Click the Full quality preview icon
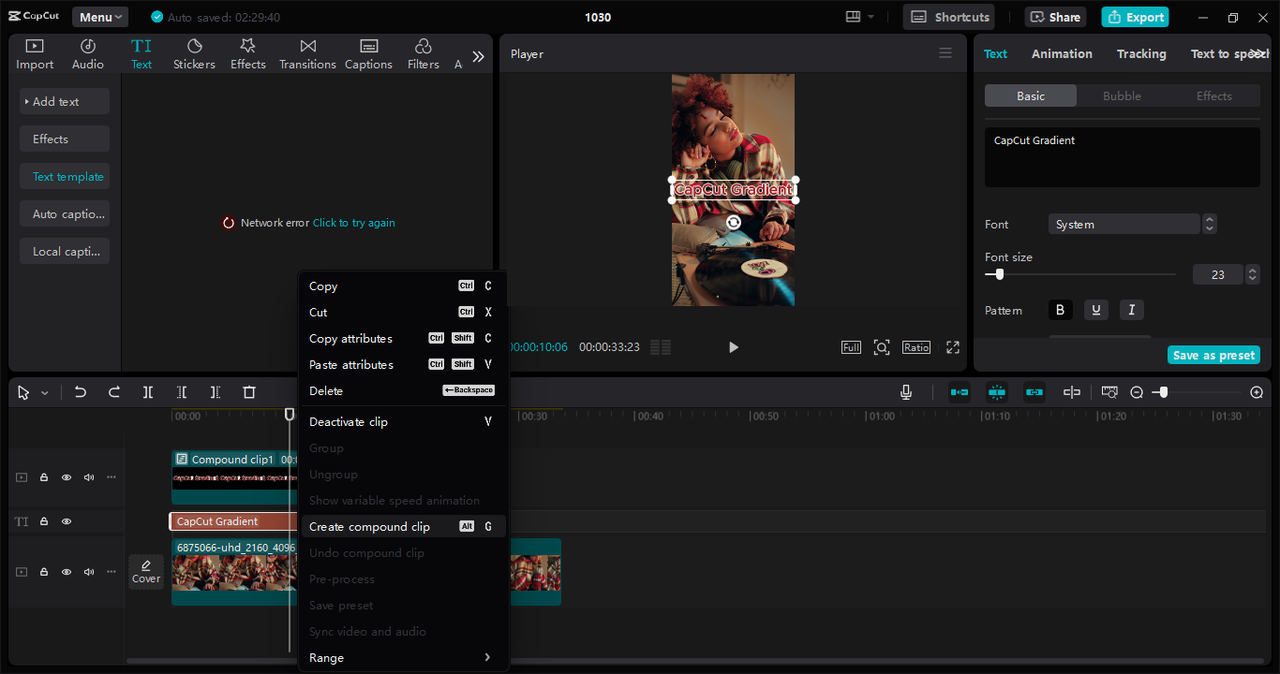The height and width of the screenshot is (674, 1280). pyautogui.click(x=851, y=347)
